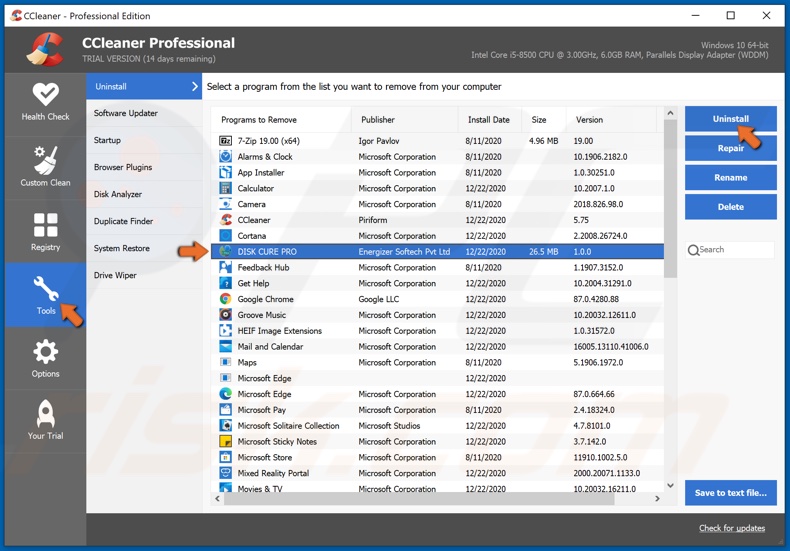The image size is (790, 551).
Task: Click the DISK CURE PRO icon
Action: pyautogui.click(x=225, y=251)
